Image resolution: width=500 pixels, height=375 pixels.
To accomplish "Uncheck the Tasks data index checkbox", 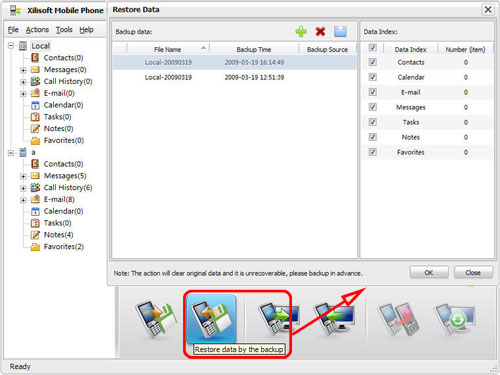I will [x=373, y=122].
